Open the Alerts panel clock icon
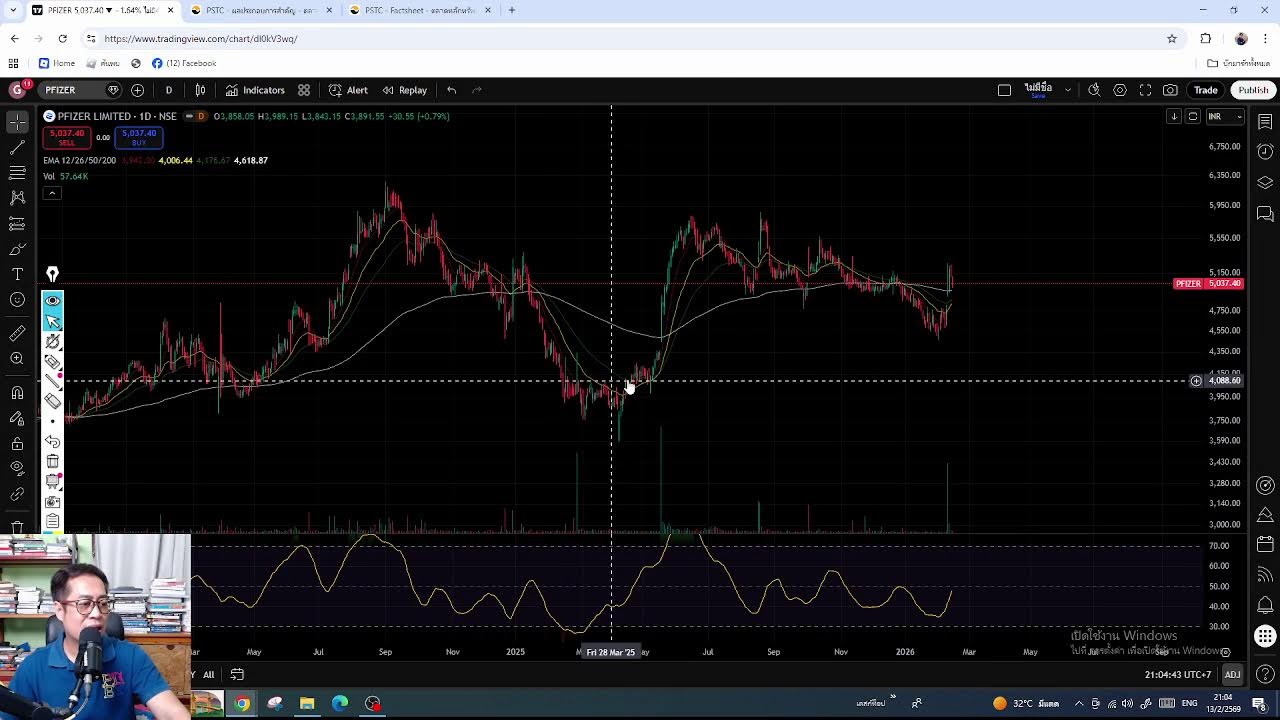1280x720 pixels. [1265, 152]
